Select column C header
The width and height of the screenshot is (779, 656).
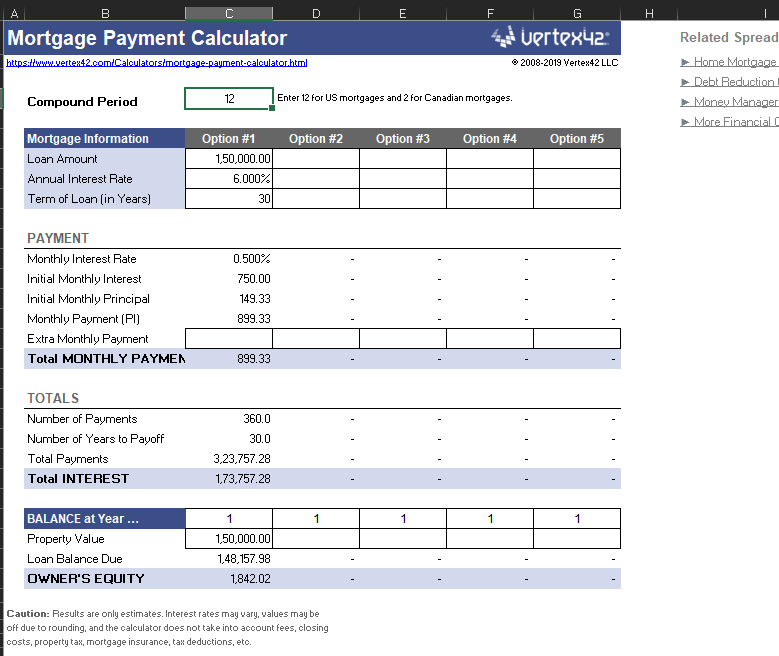point(229,13)
